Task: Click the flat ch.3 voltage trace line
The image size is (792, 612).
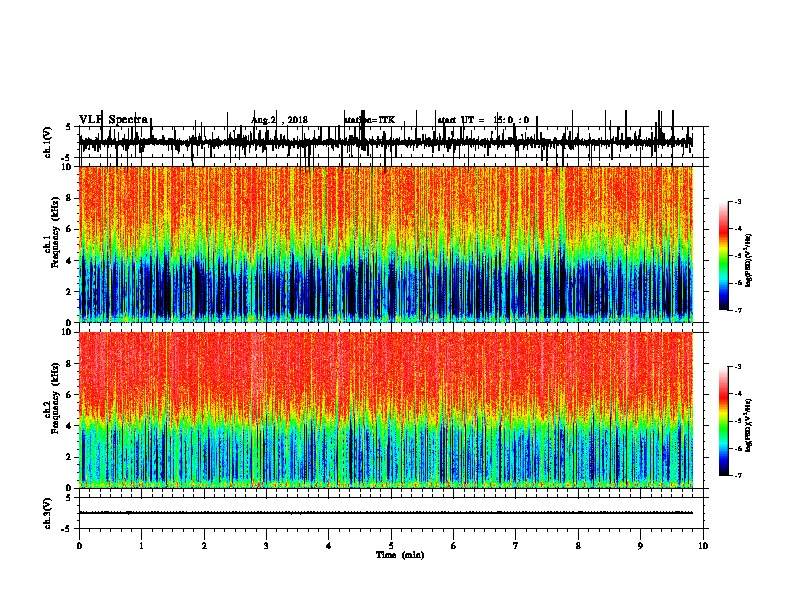Action: point(386,513)
